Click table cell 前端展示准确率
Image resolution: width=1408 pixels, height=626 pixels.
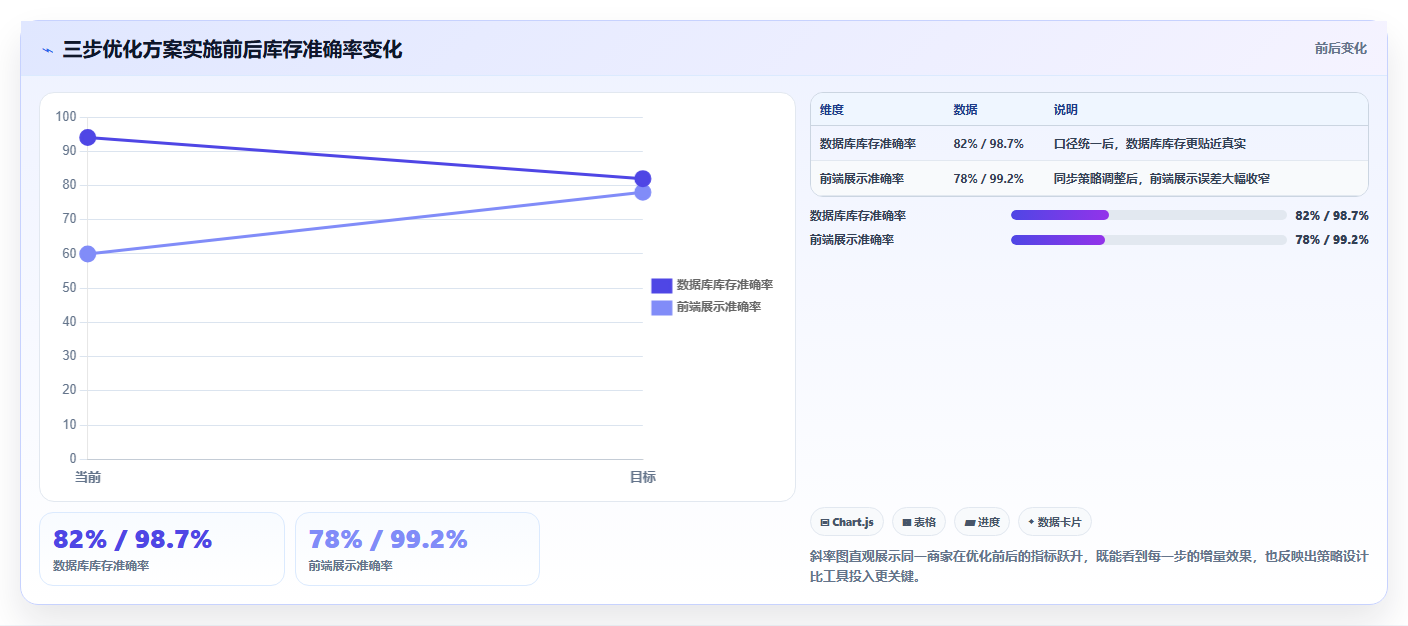point(862,179)
